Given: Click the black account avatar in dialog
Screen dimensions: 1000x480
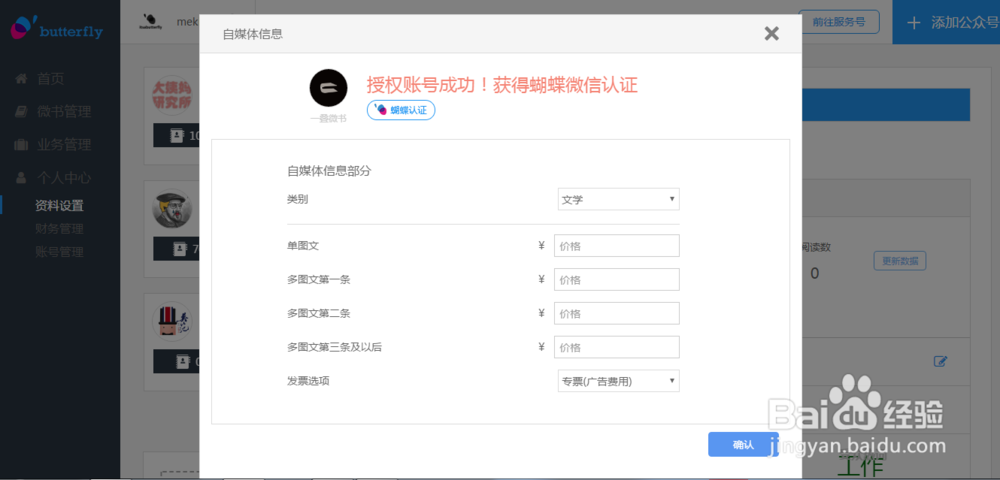Looking at the screenshot, I should point(328,88).
